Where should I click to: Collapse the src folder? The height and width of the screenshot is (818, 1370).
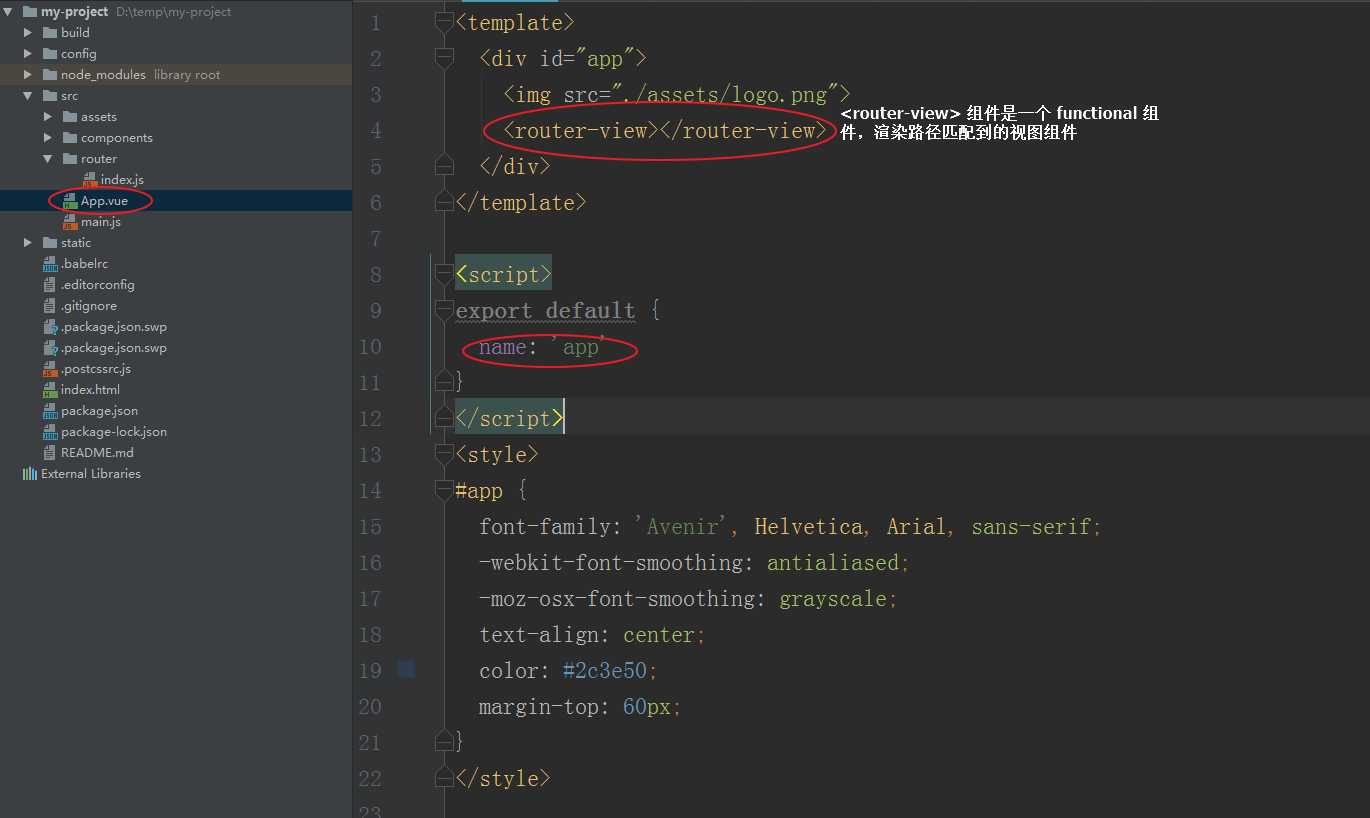point(28,96)
